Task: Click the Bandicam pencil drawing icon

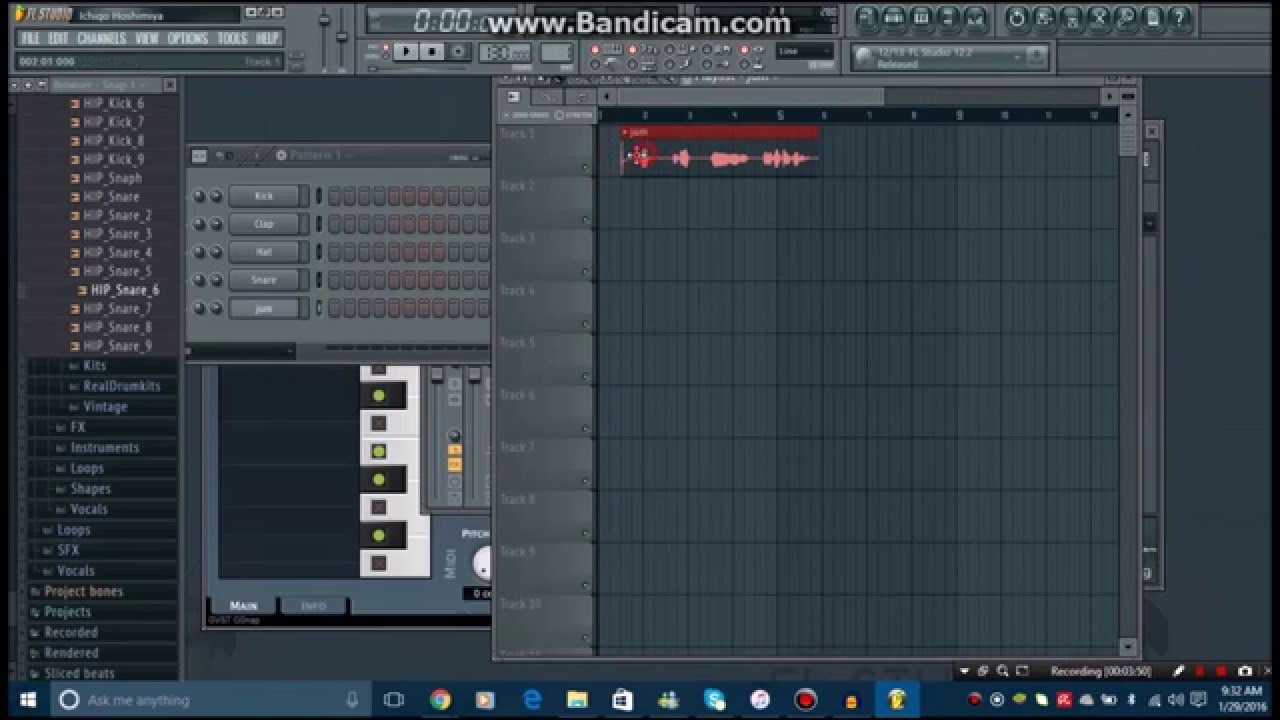Action: [x=1179, y=671]
